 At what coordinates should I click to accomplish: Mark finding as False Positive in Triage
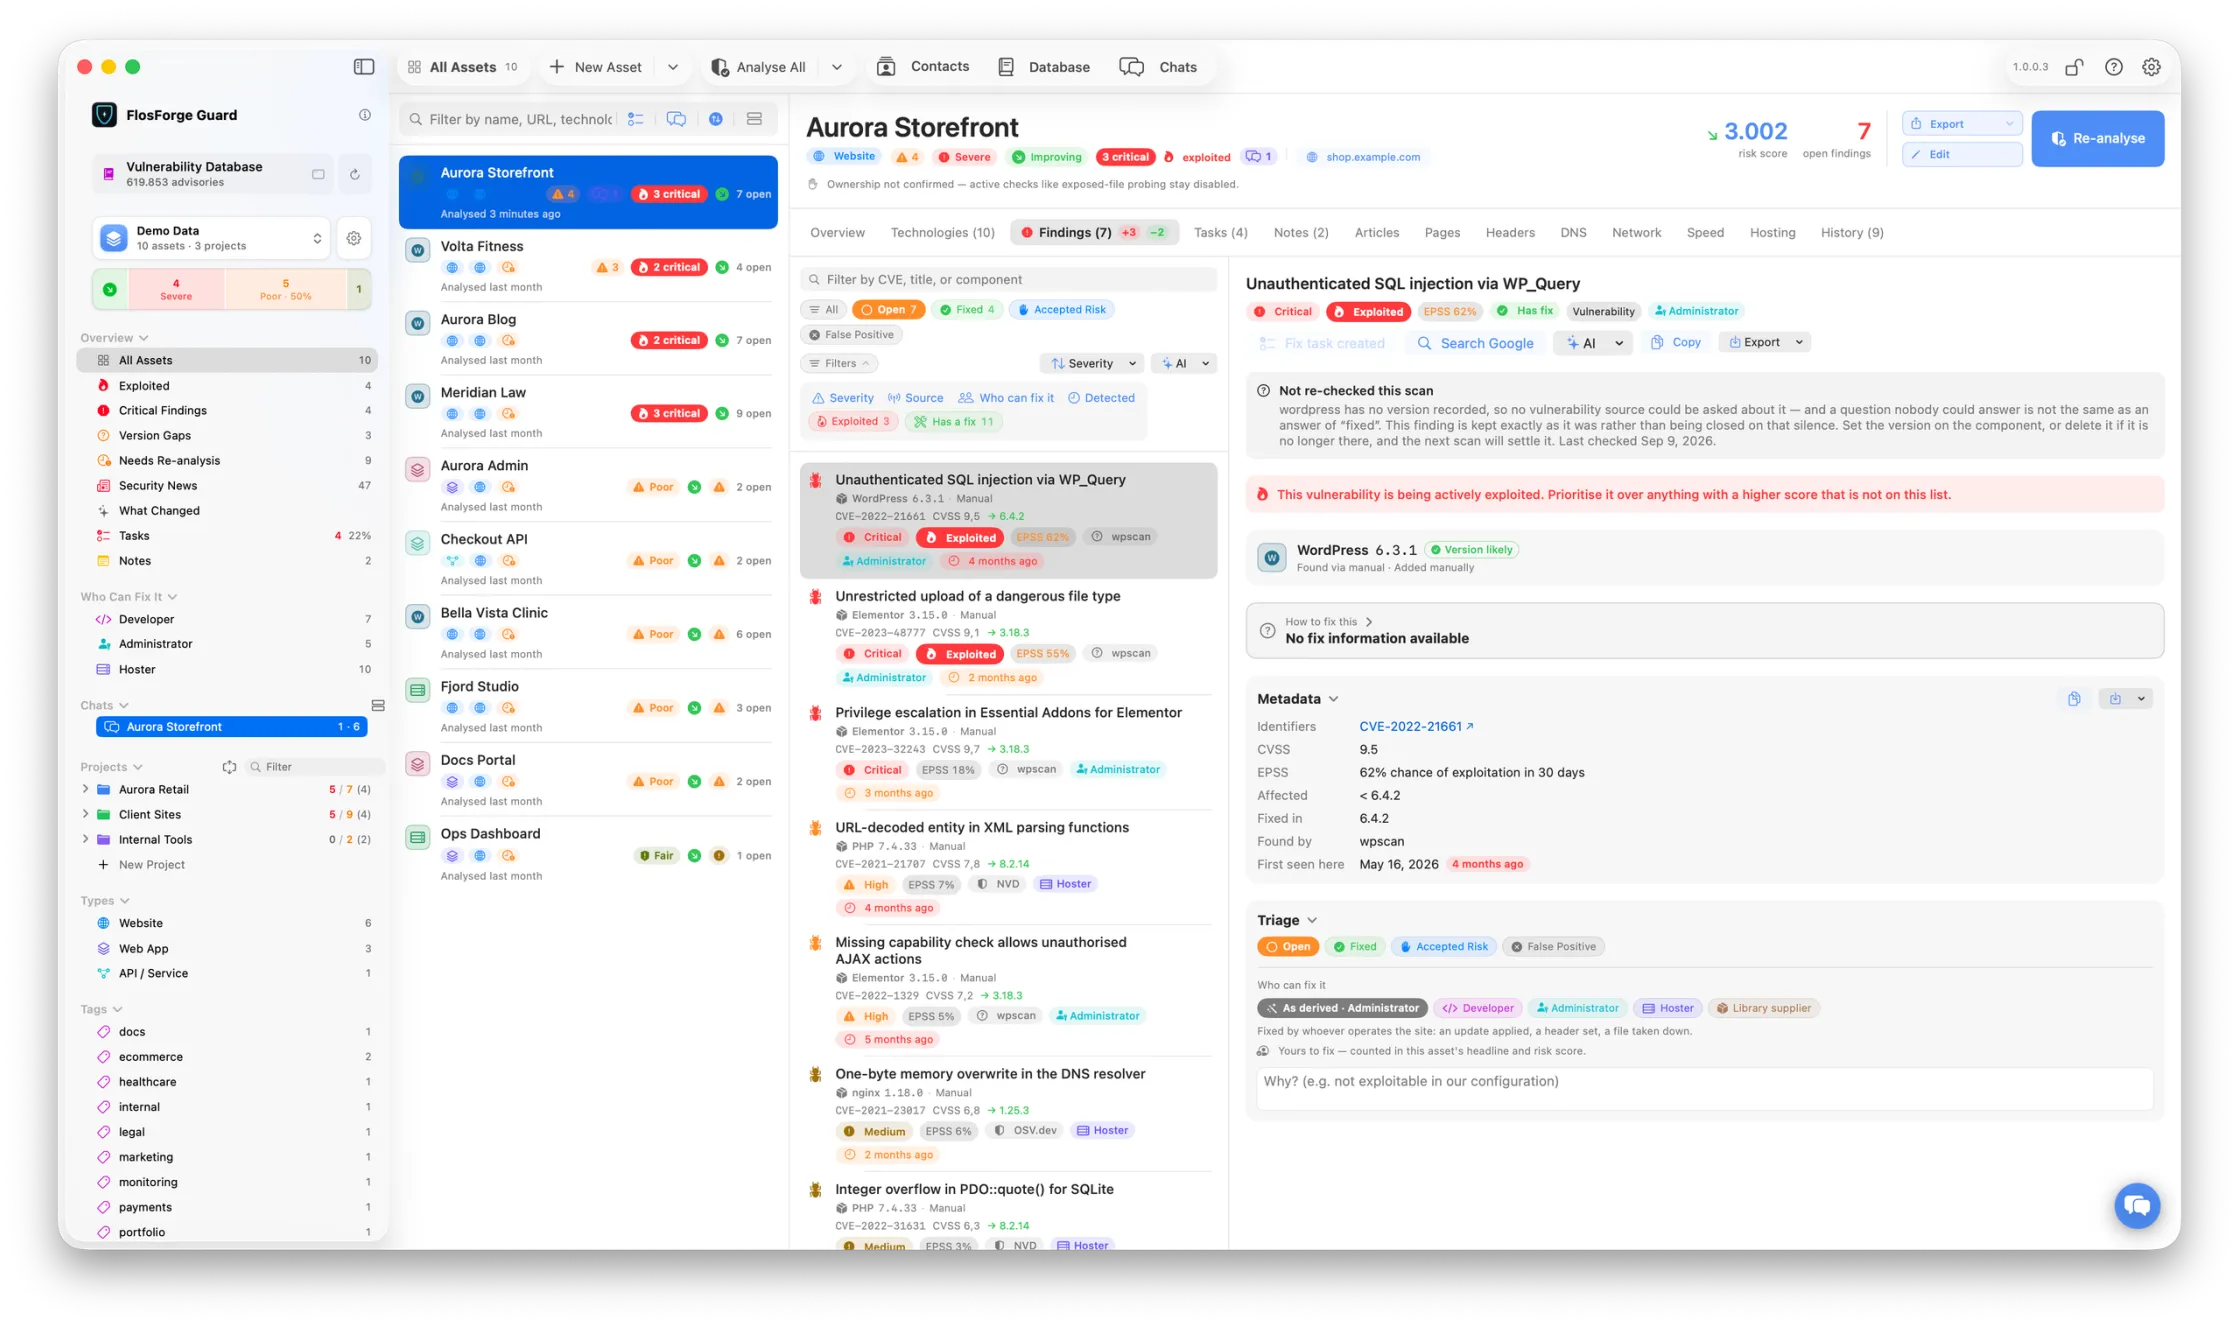point(1553,947)
